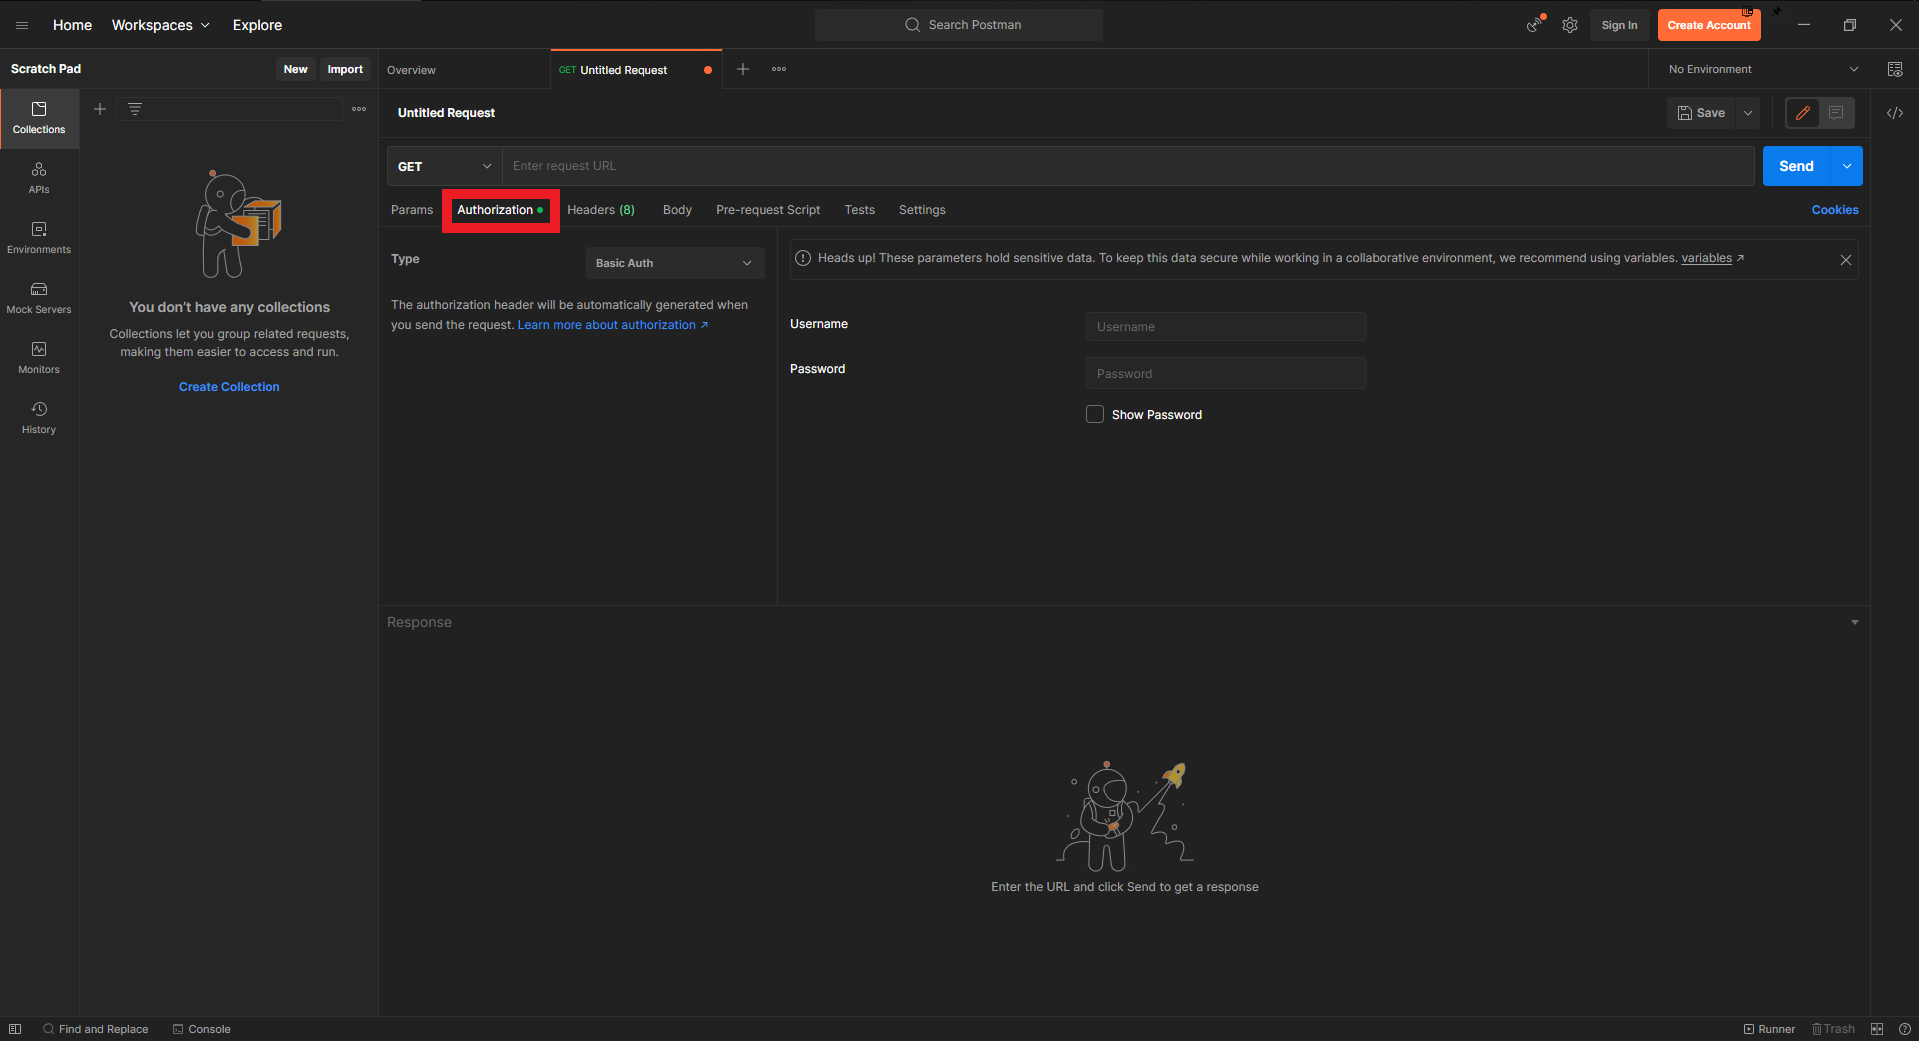Switch to the Pre-request Script tab
The image size is (1919, 1041).
pos(767,210)
